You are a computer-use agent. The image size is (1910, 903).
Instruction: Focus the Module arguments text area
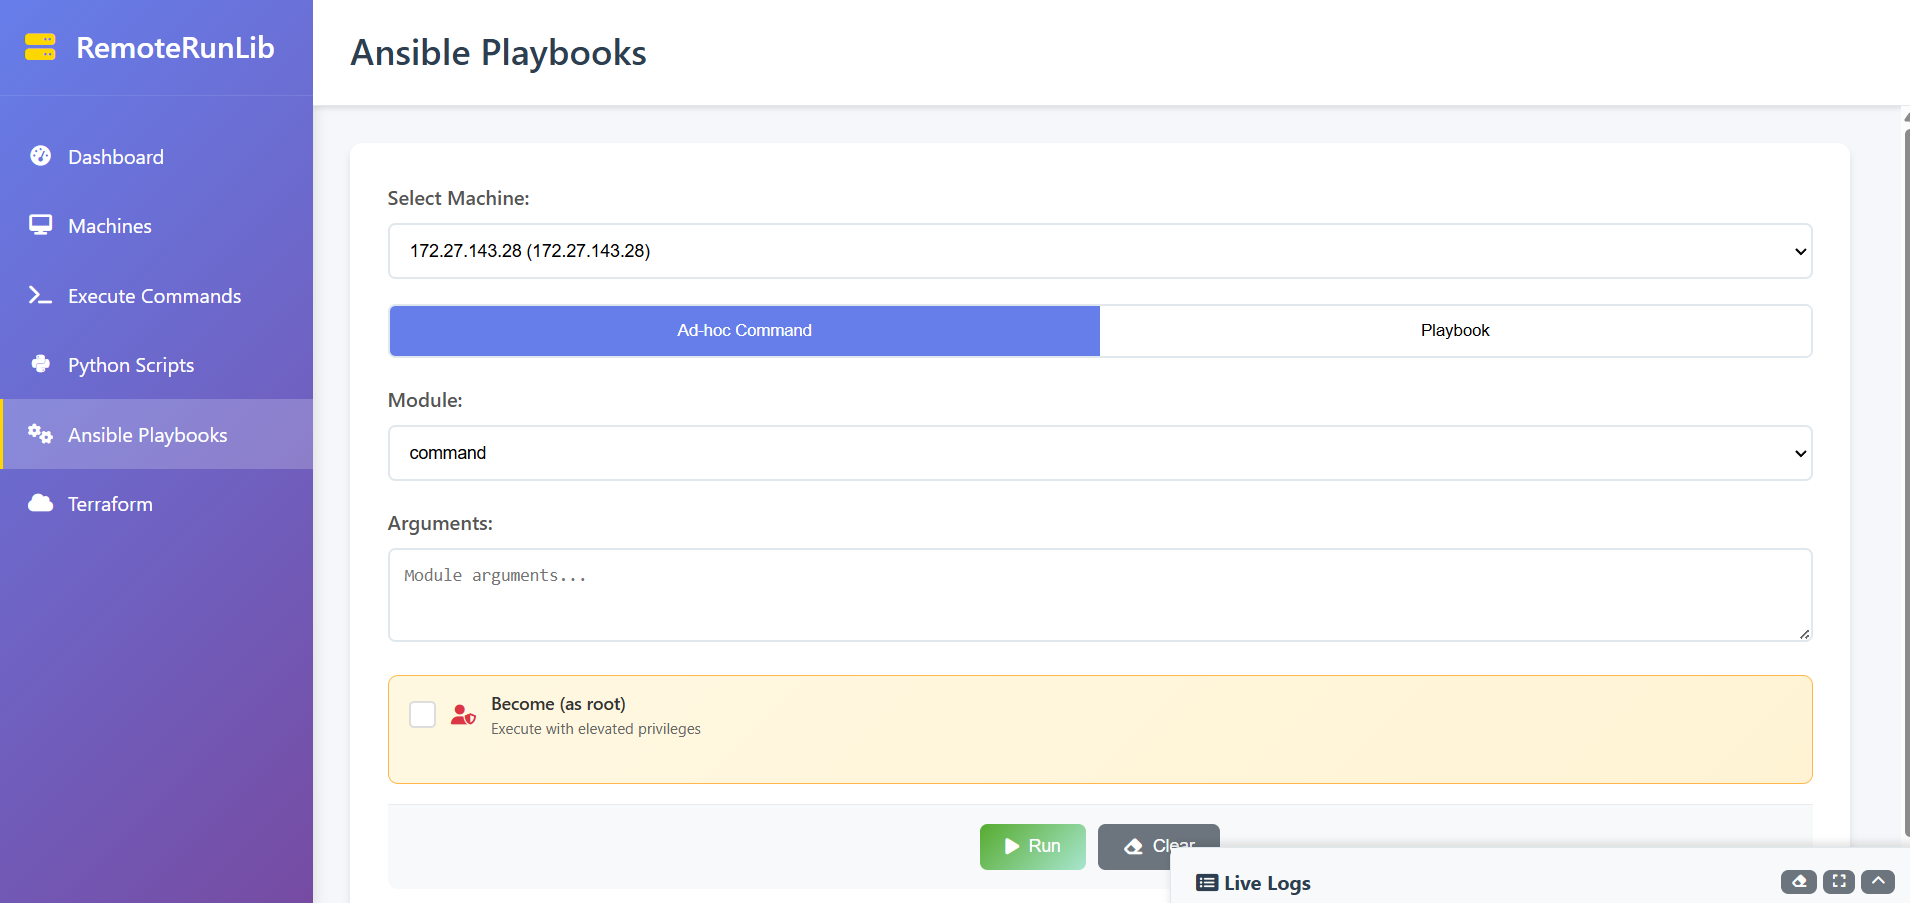click(1100, 595)
